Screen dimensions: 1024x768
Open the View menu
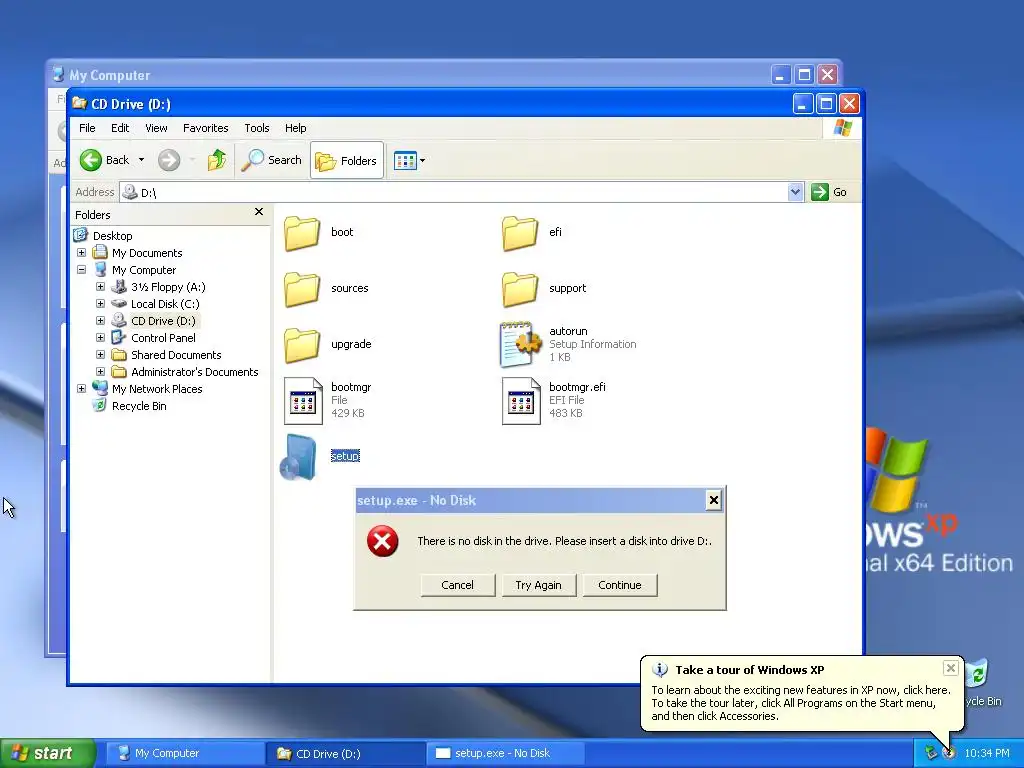[156, 128]
